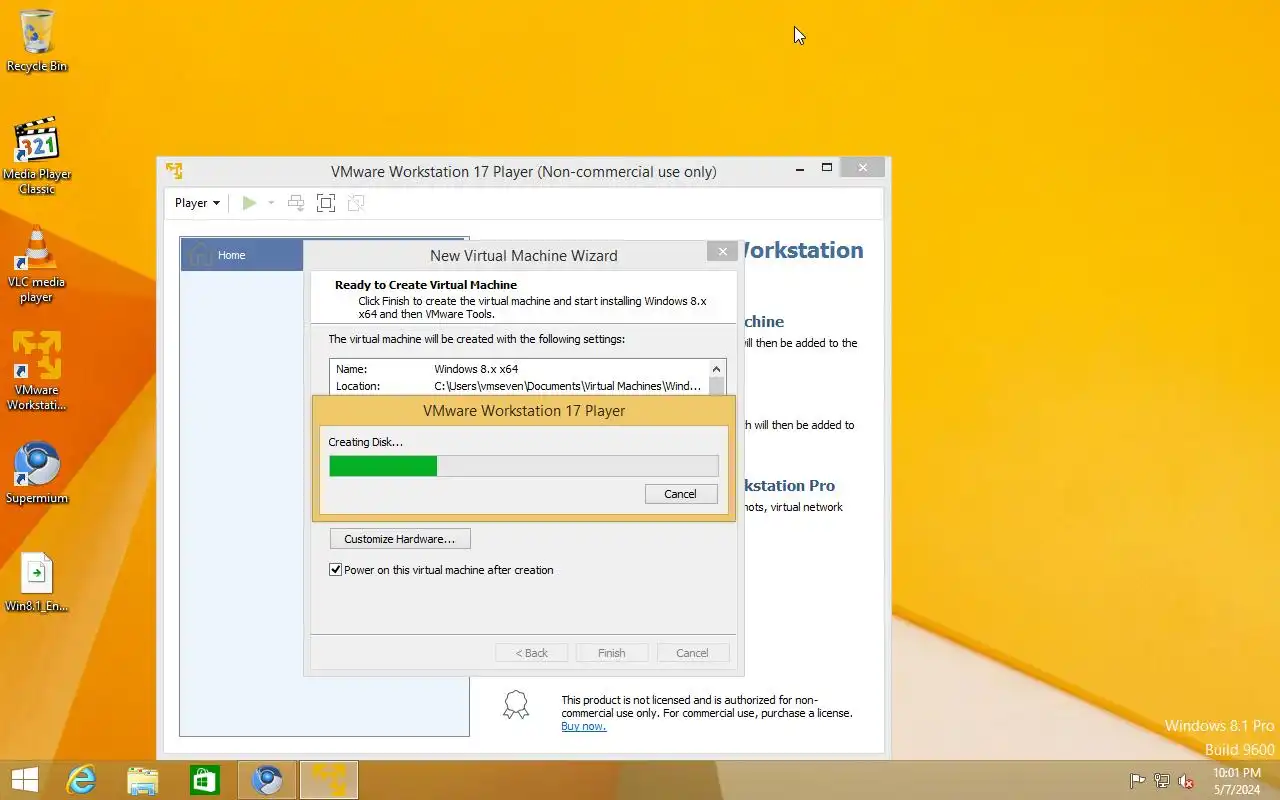The image size is (1280, 800).
Task: Select VMware Workstation desktop shortcut
Action: [37, 371]
